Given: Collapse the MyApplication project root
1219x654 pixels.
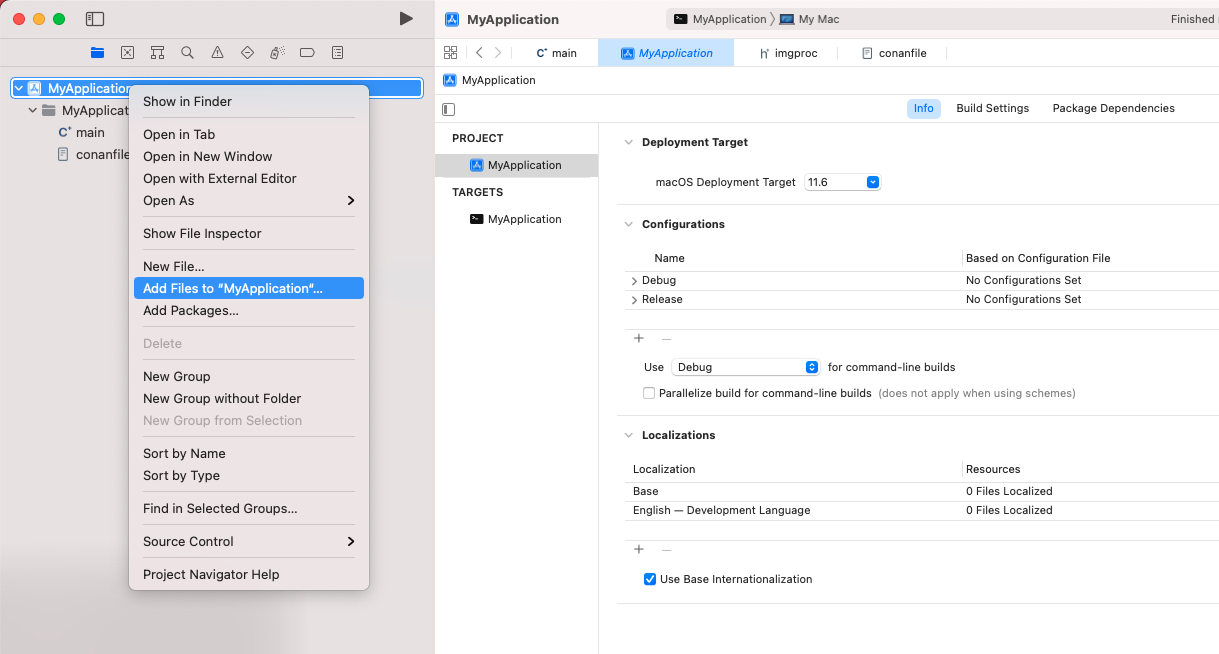Looking at the screenshot, I should pos(19,88).
